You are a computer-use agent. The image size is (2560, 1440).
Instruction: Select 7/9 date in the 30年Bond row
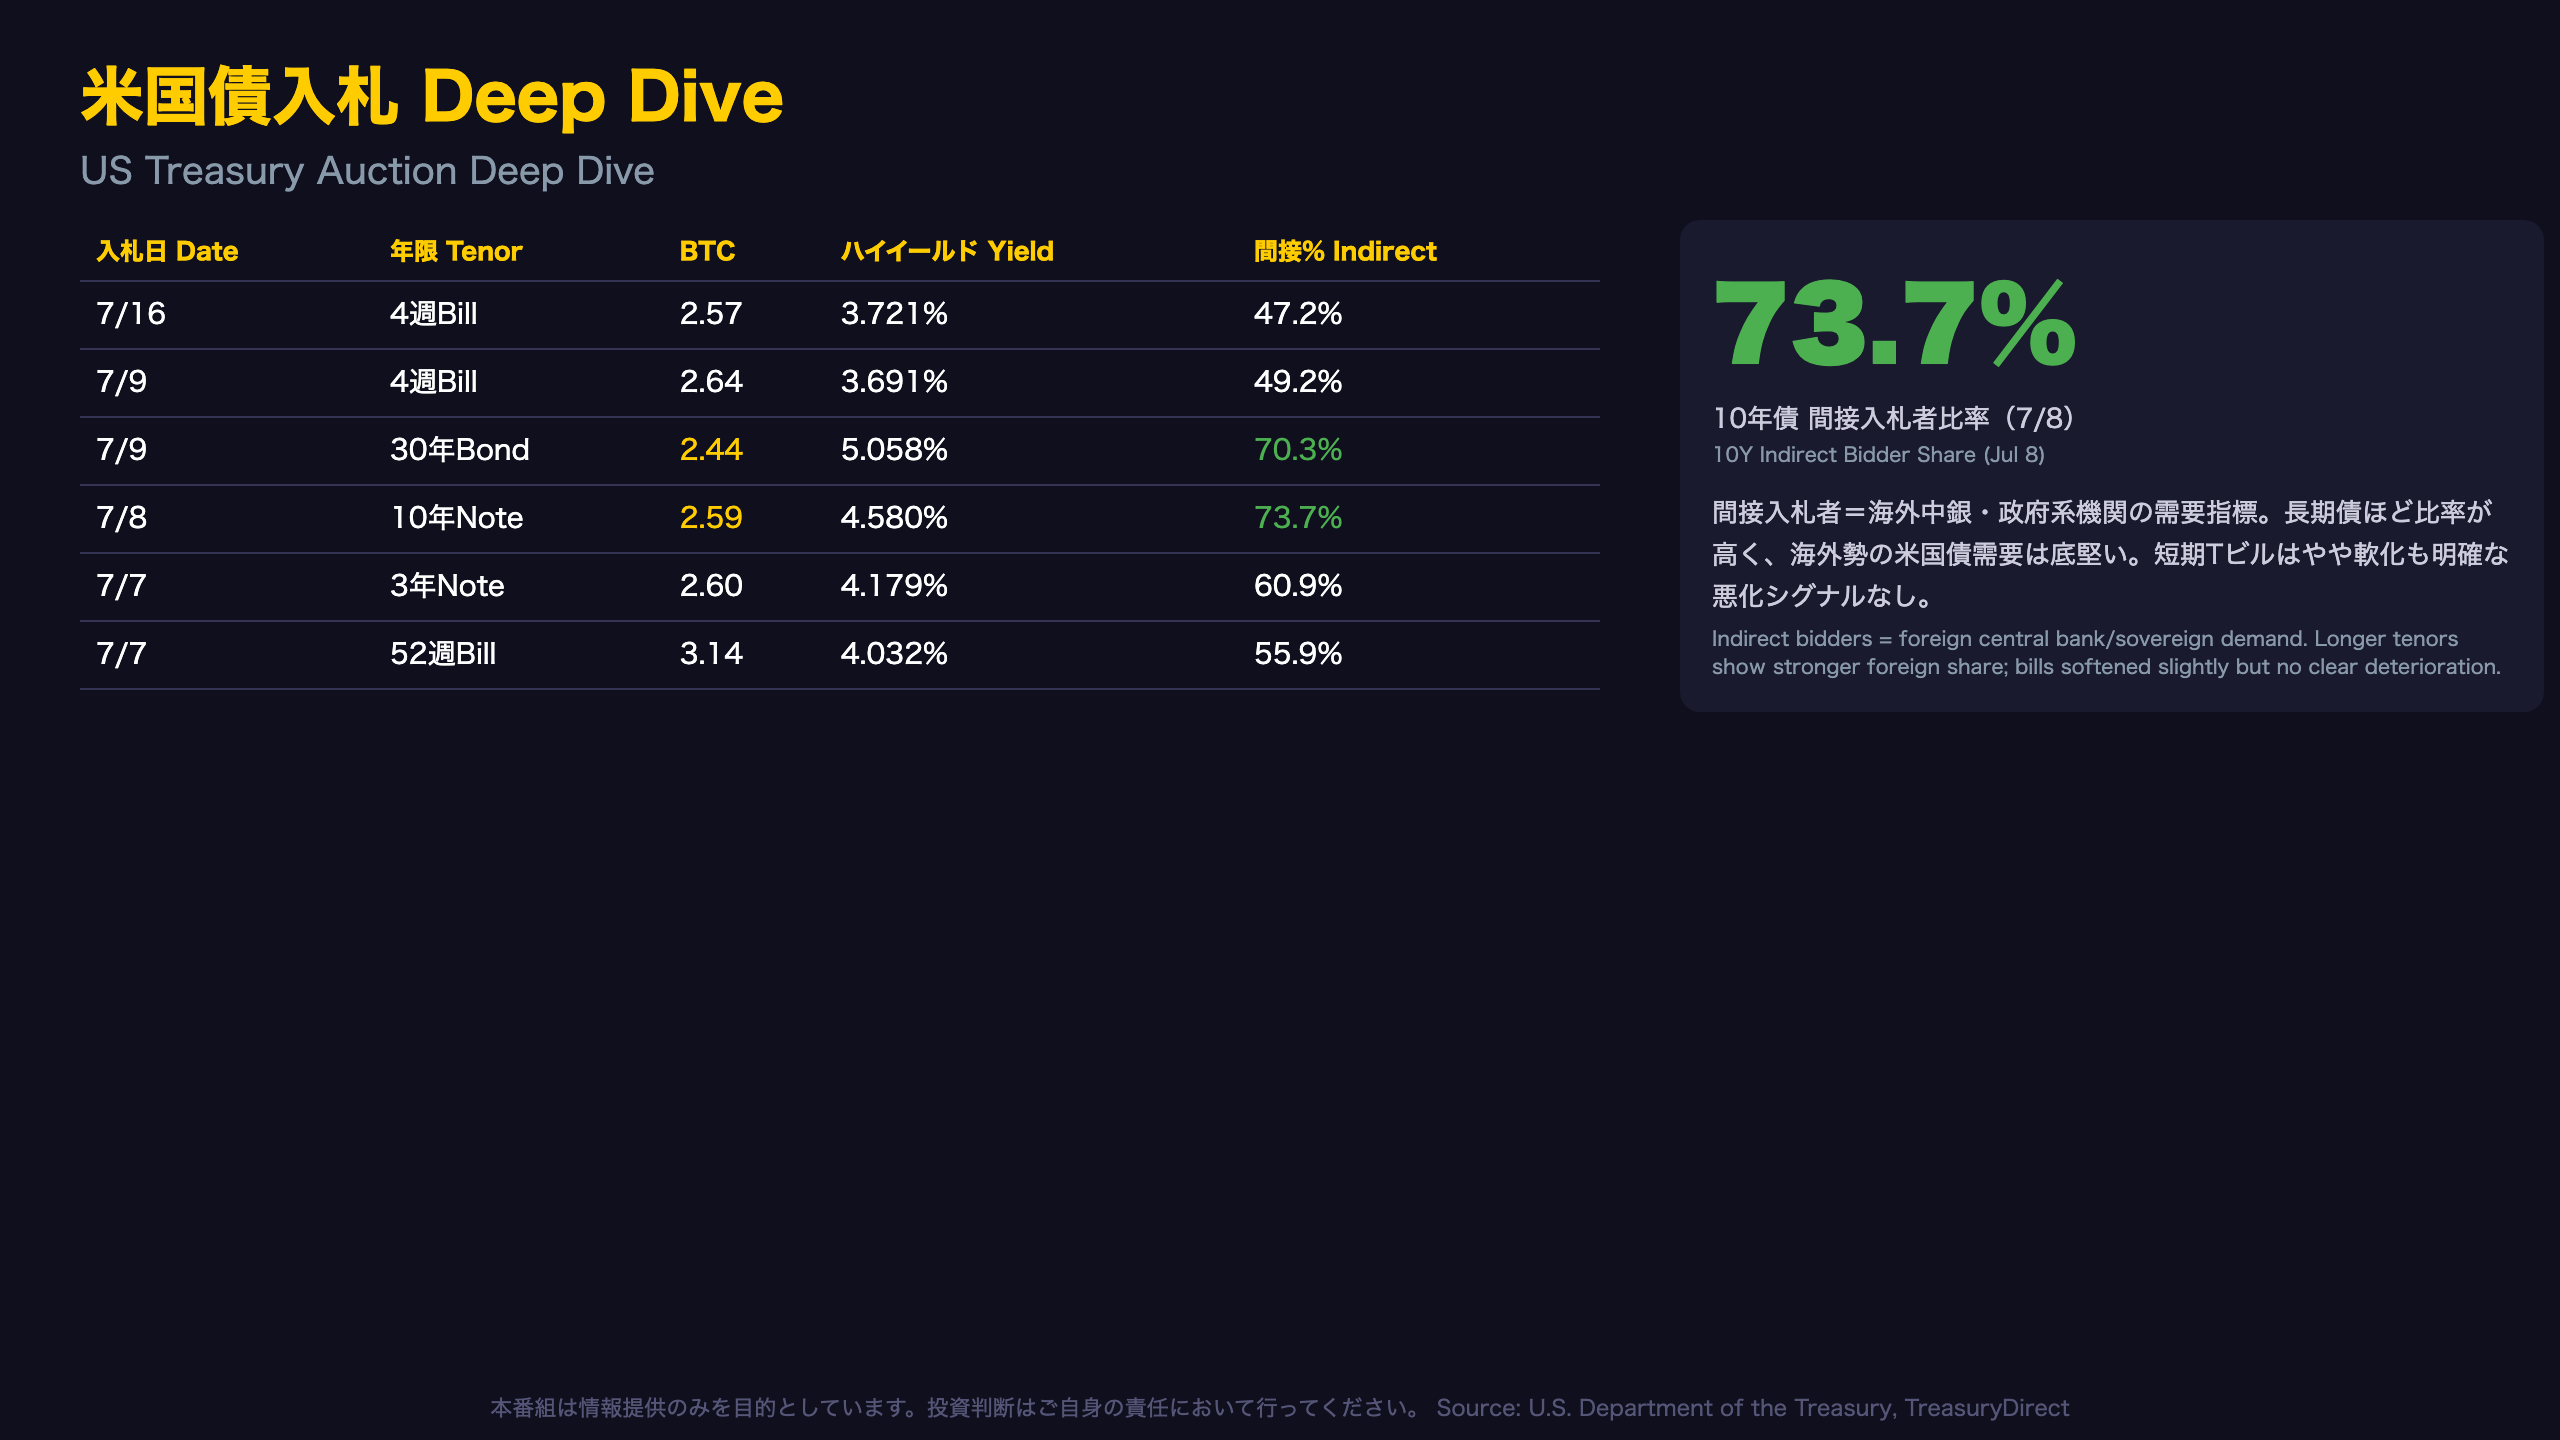pyautogui.click(x=121, y=450)
